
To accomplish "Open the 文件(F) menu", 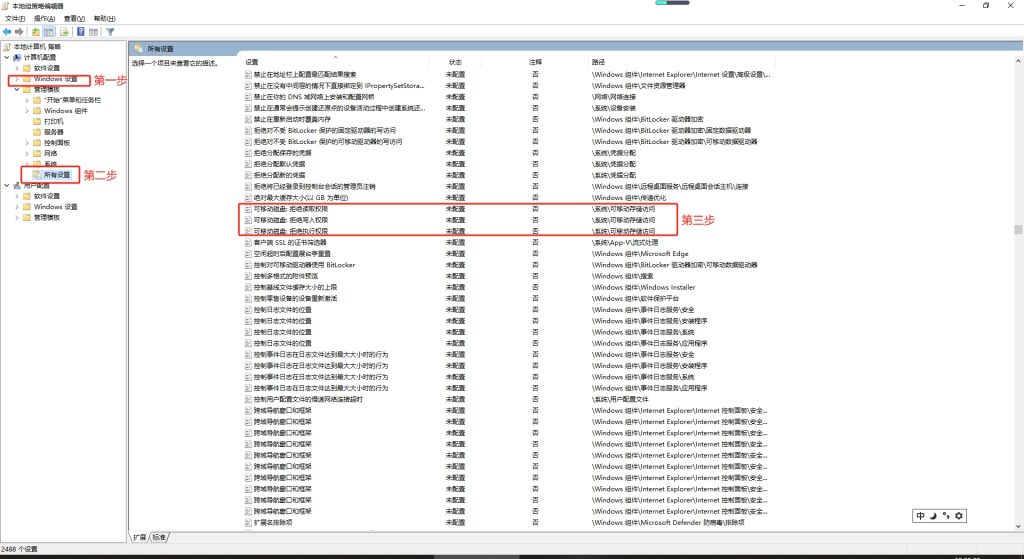I will [15, 19].
